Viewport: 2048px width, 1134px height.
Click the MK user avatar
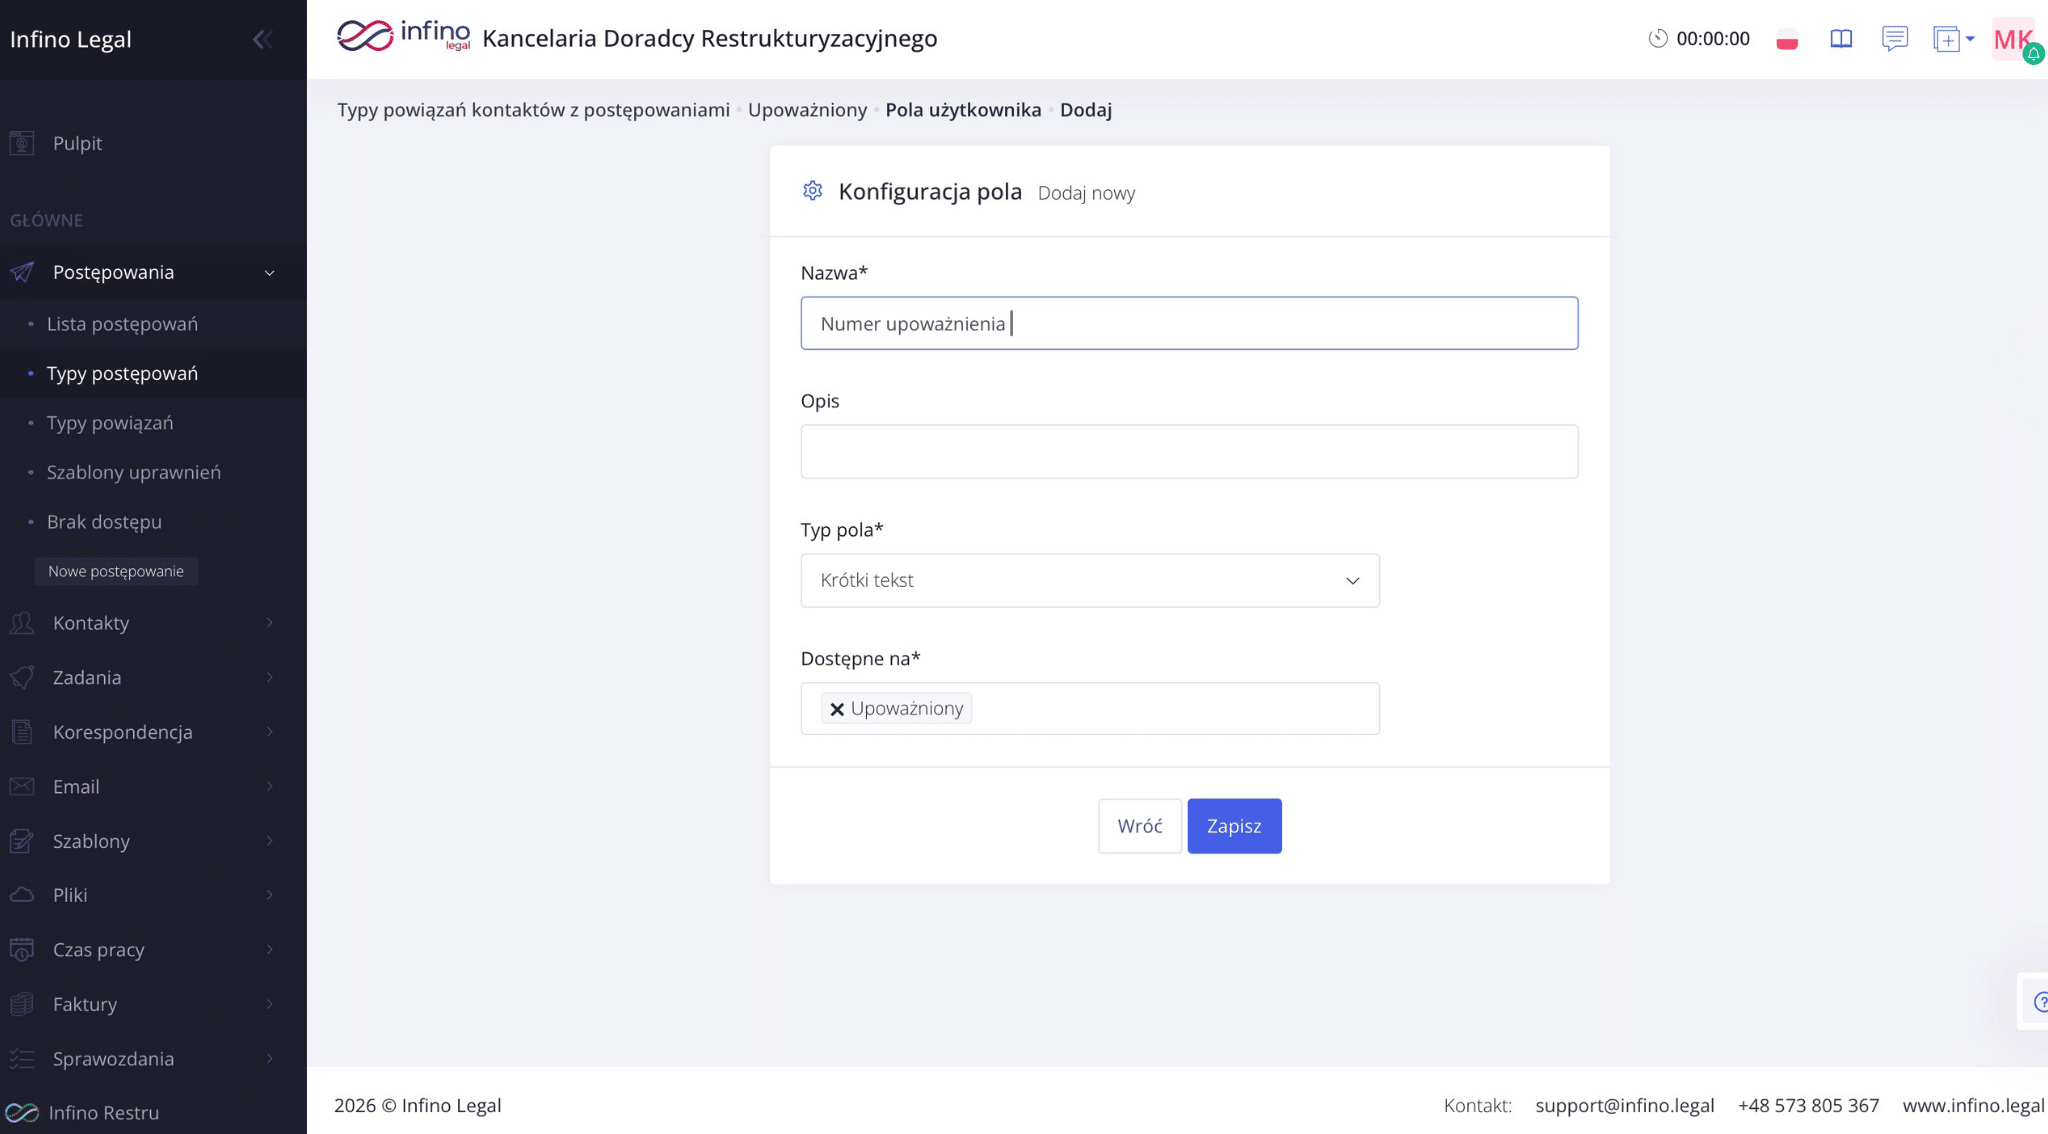(x=2011, y=39)
